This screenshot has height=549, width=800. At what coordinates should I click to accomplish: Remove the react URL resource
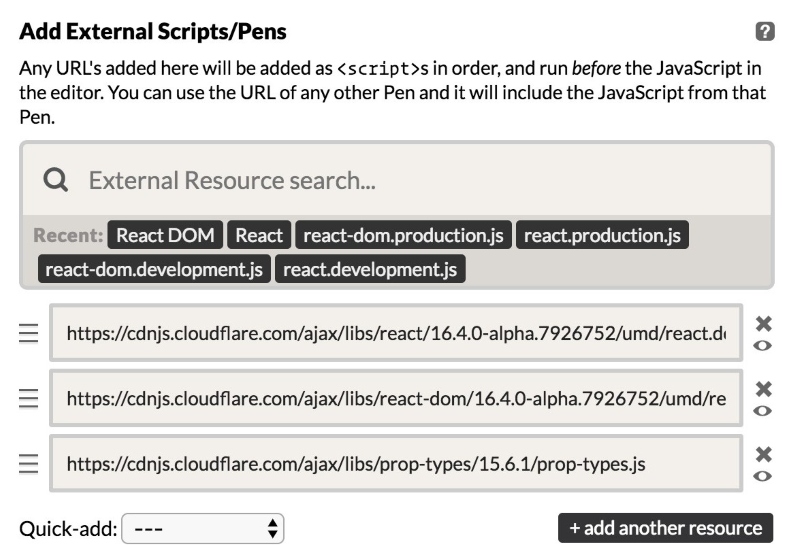coord(763,323)
